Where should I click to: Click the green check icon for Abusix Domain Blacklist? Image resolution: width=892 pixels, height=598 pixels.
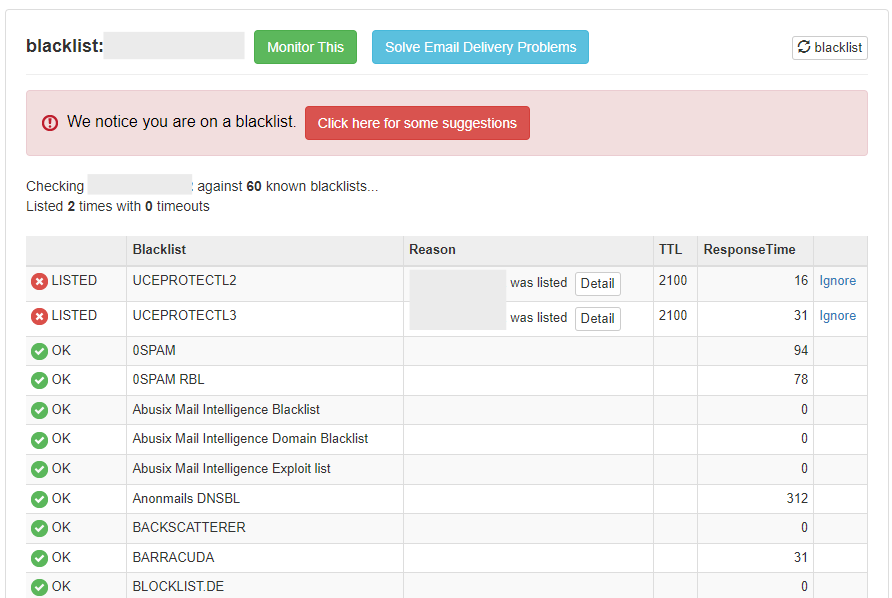[x=39, y=439]
